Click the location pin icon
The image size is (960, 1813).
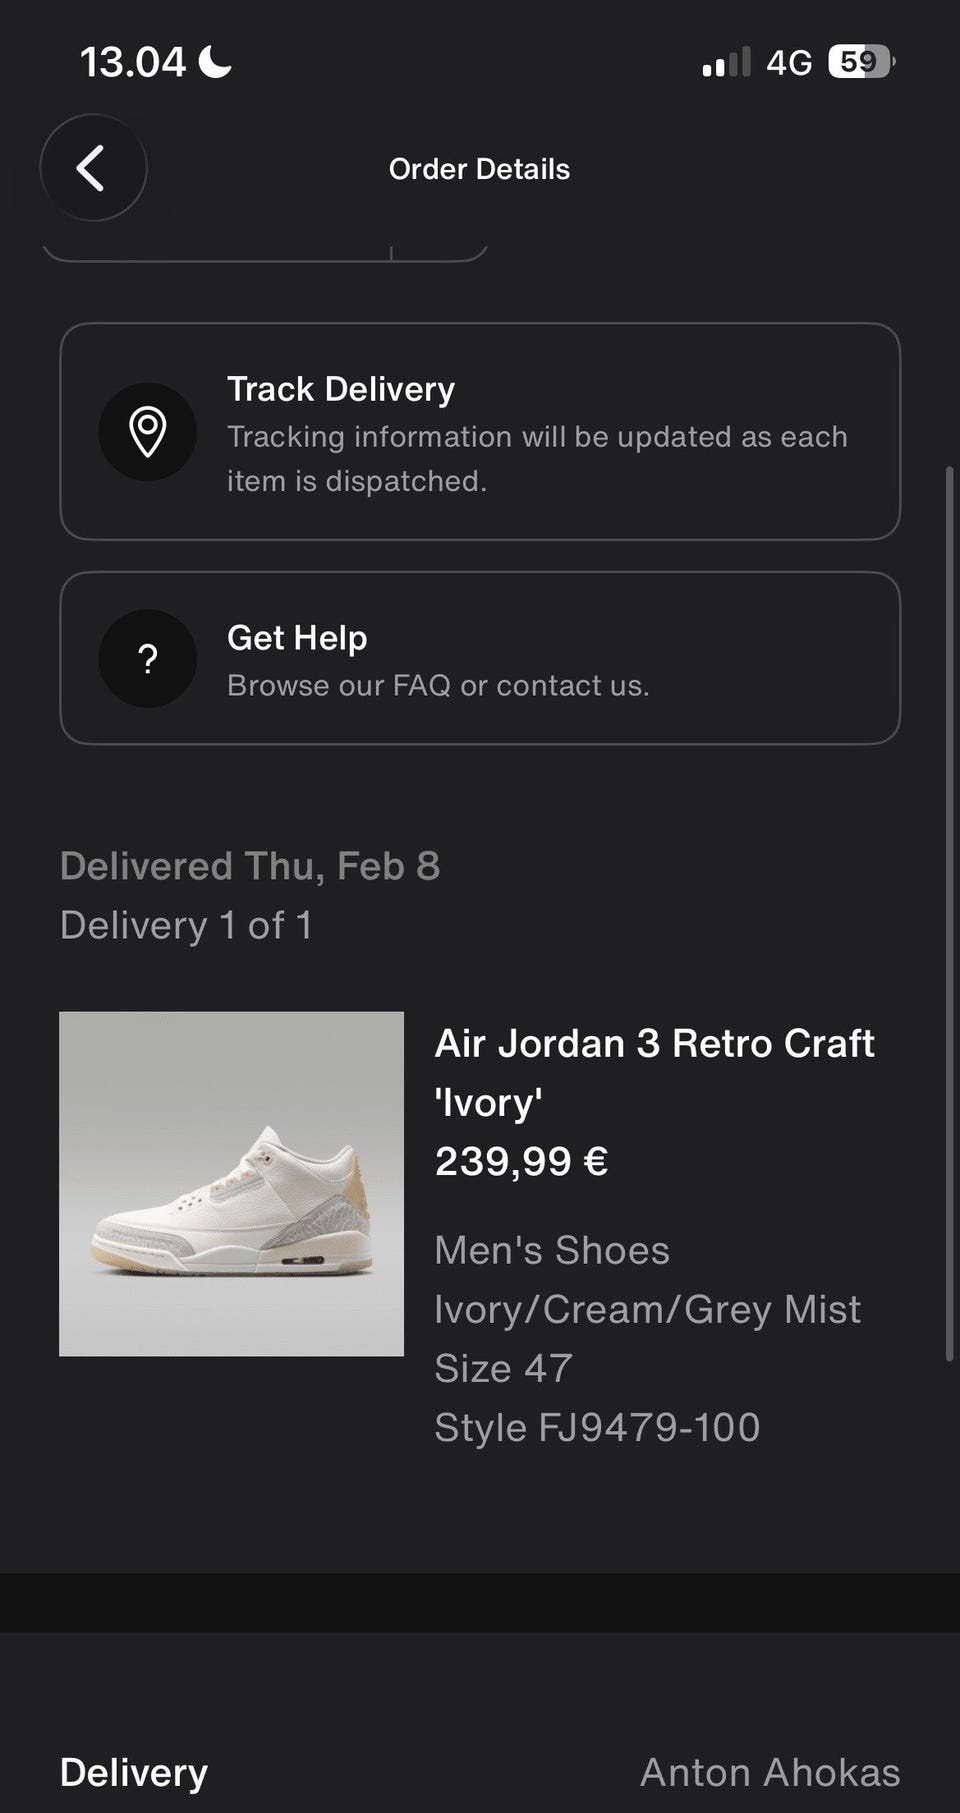(x=148, y=432)
